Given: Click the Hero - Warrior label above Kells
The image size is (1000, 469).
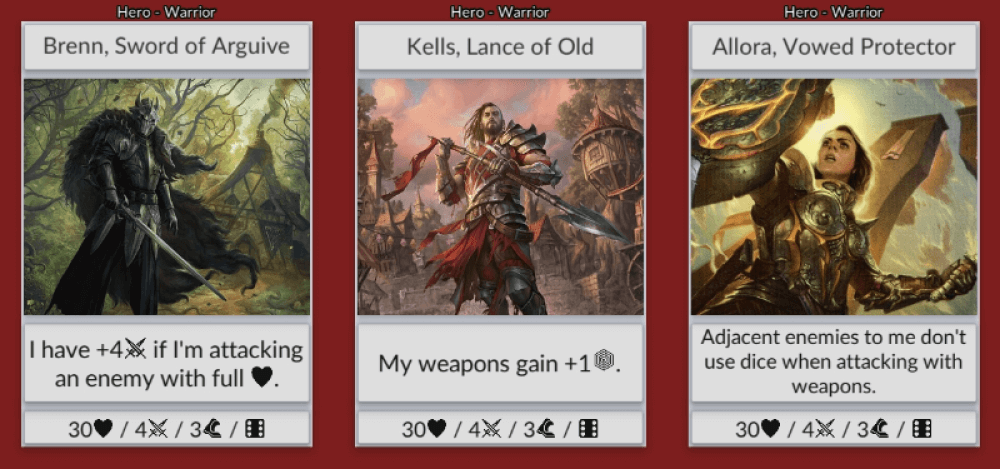Looking at the screenshot, I should [500, 12].
